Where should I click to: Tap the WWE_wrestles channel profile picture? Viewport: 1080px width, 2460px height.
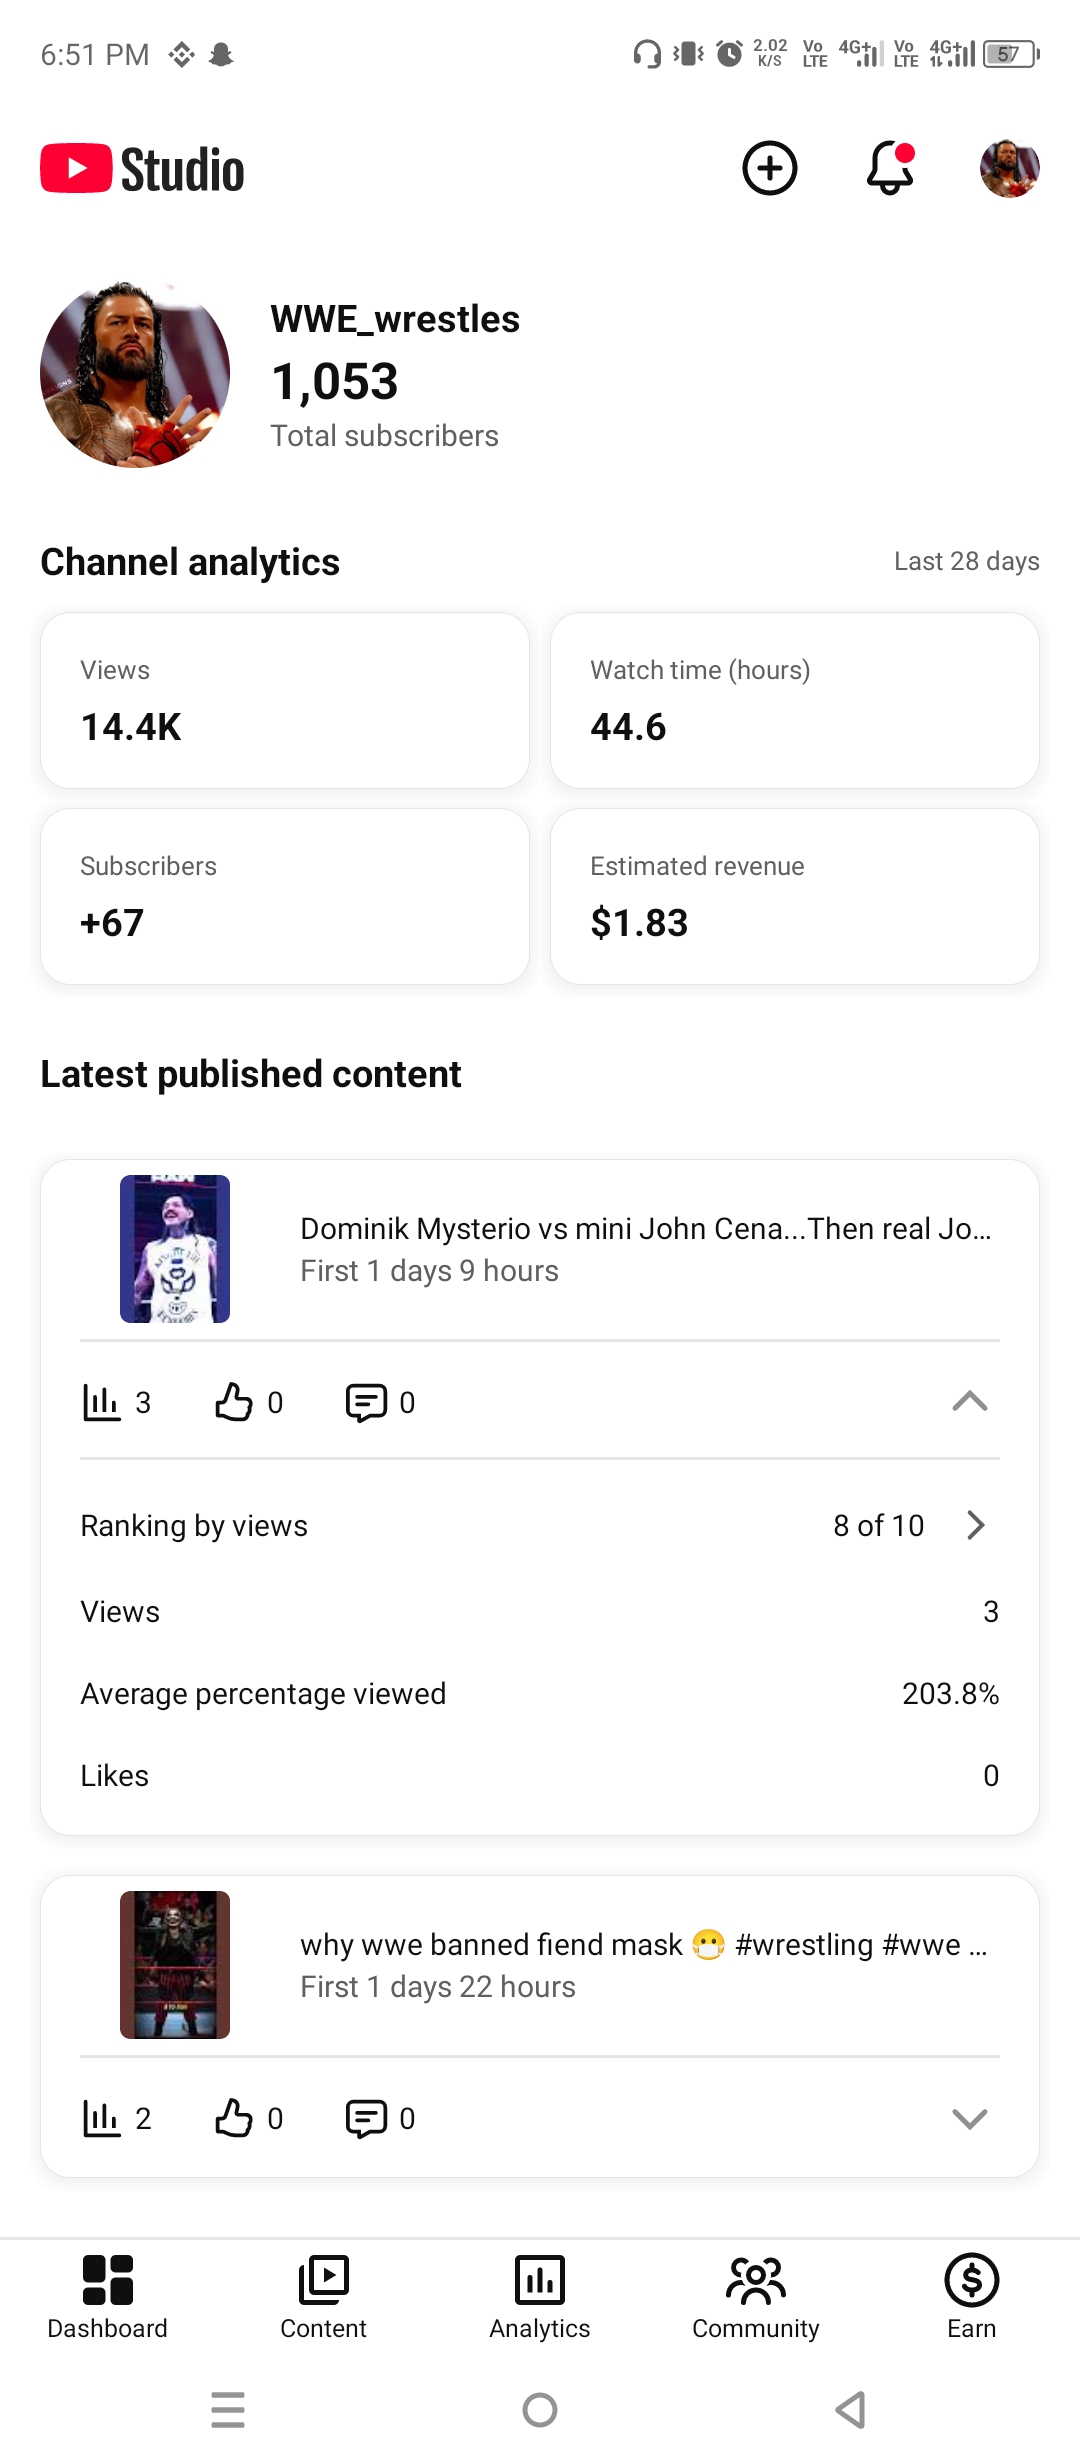(x=135, y=373)
